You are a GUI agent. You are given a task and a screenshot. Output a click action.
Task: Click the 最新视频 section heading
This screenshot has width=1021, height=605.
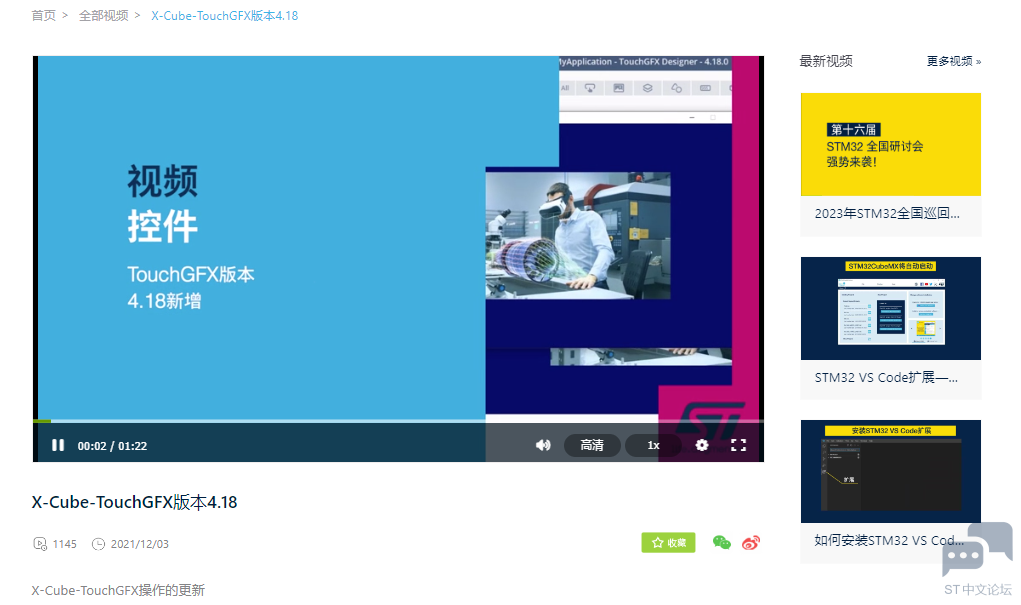tap(826, 61)
